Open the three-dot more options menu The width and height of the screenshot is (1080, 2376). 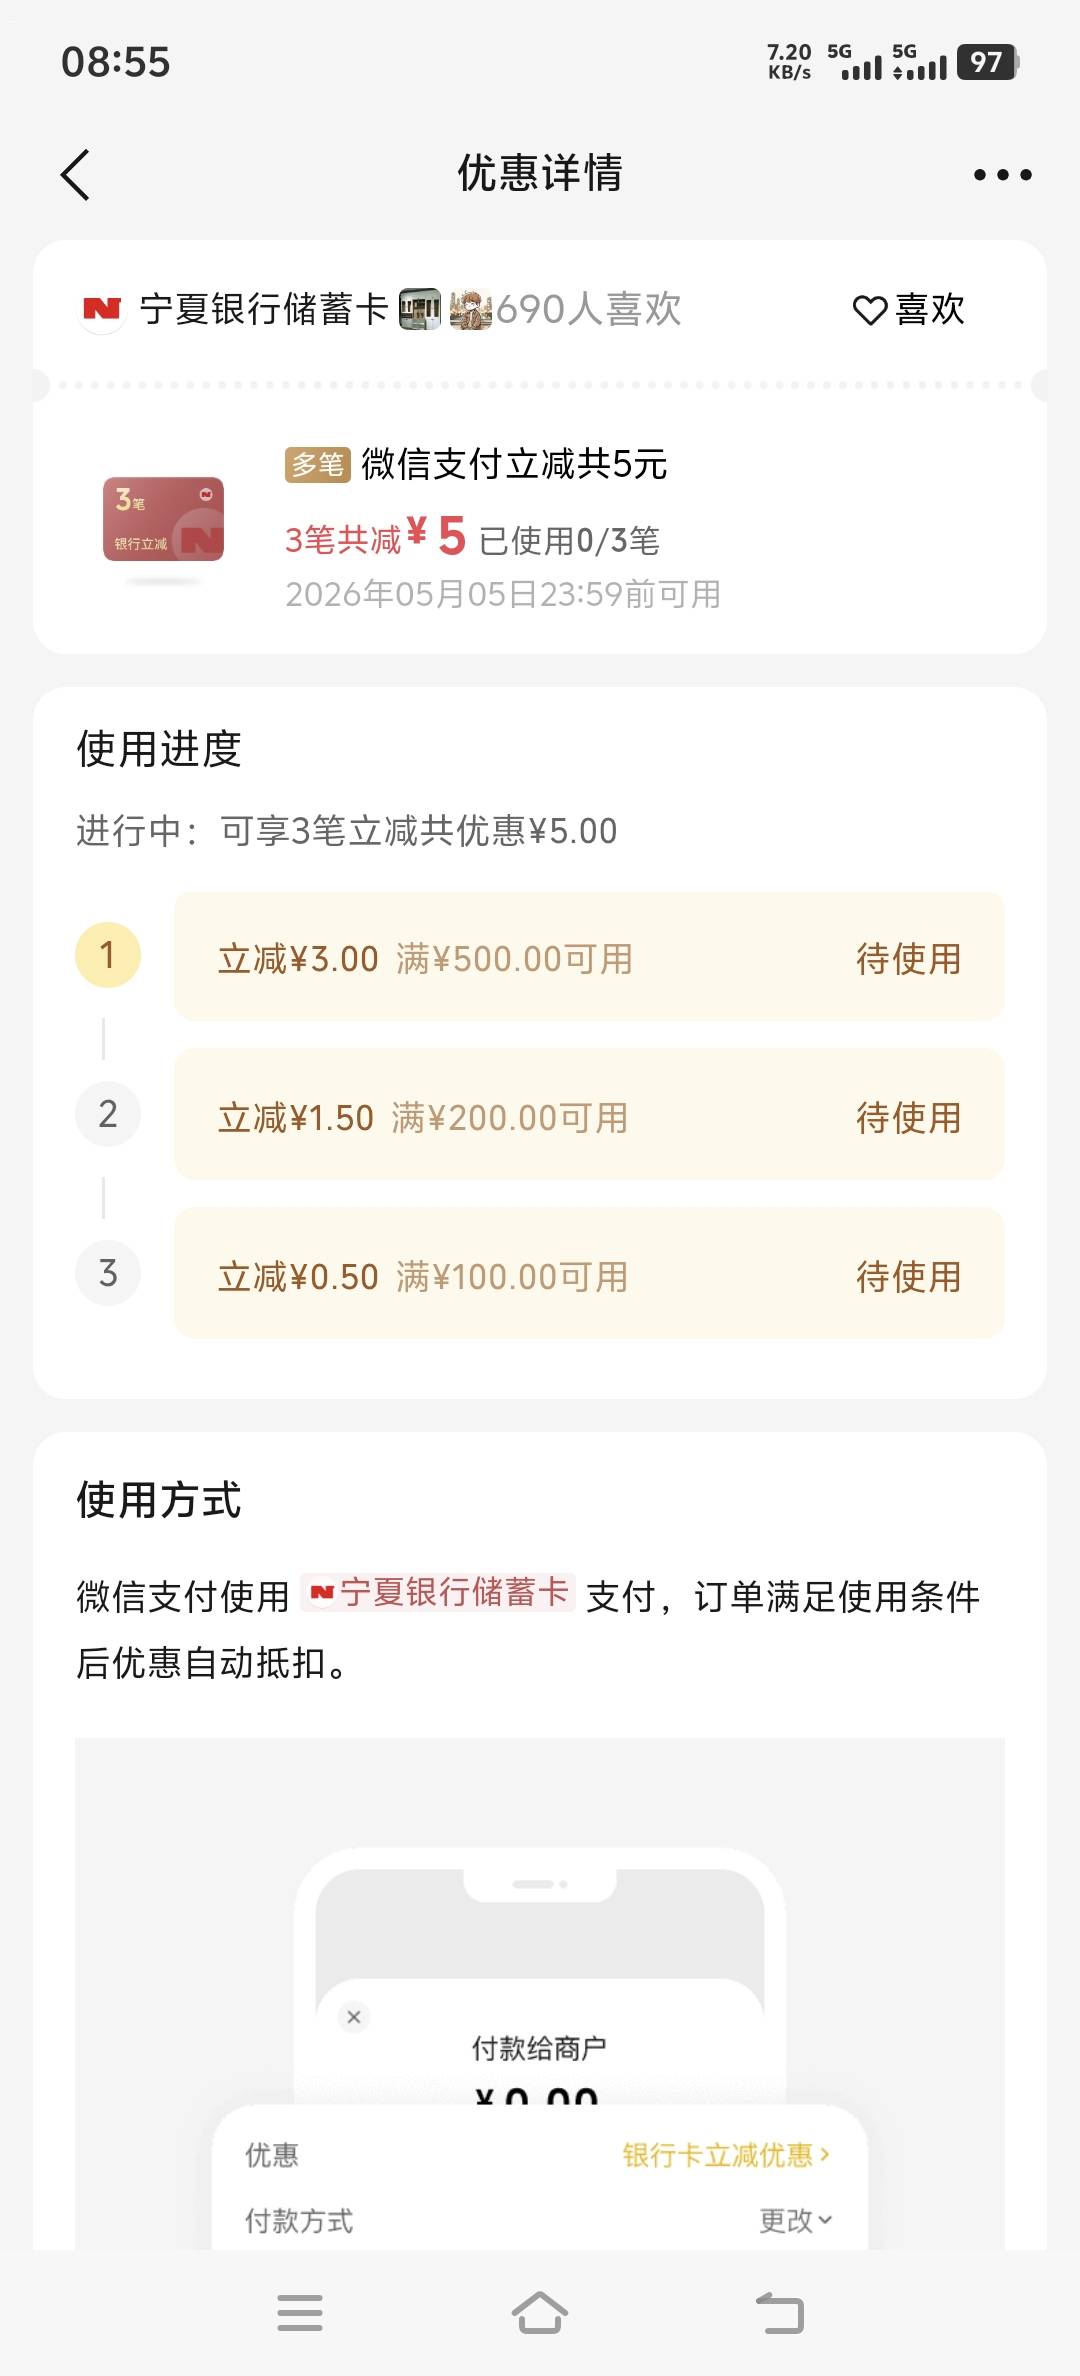(x=1002, y=175)
